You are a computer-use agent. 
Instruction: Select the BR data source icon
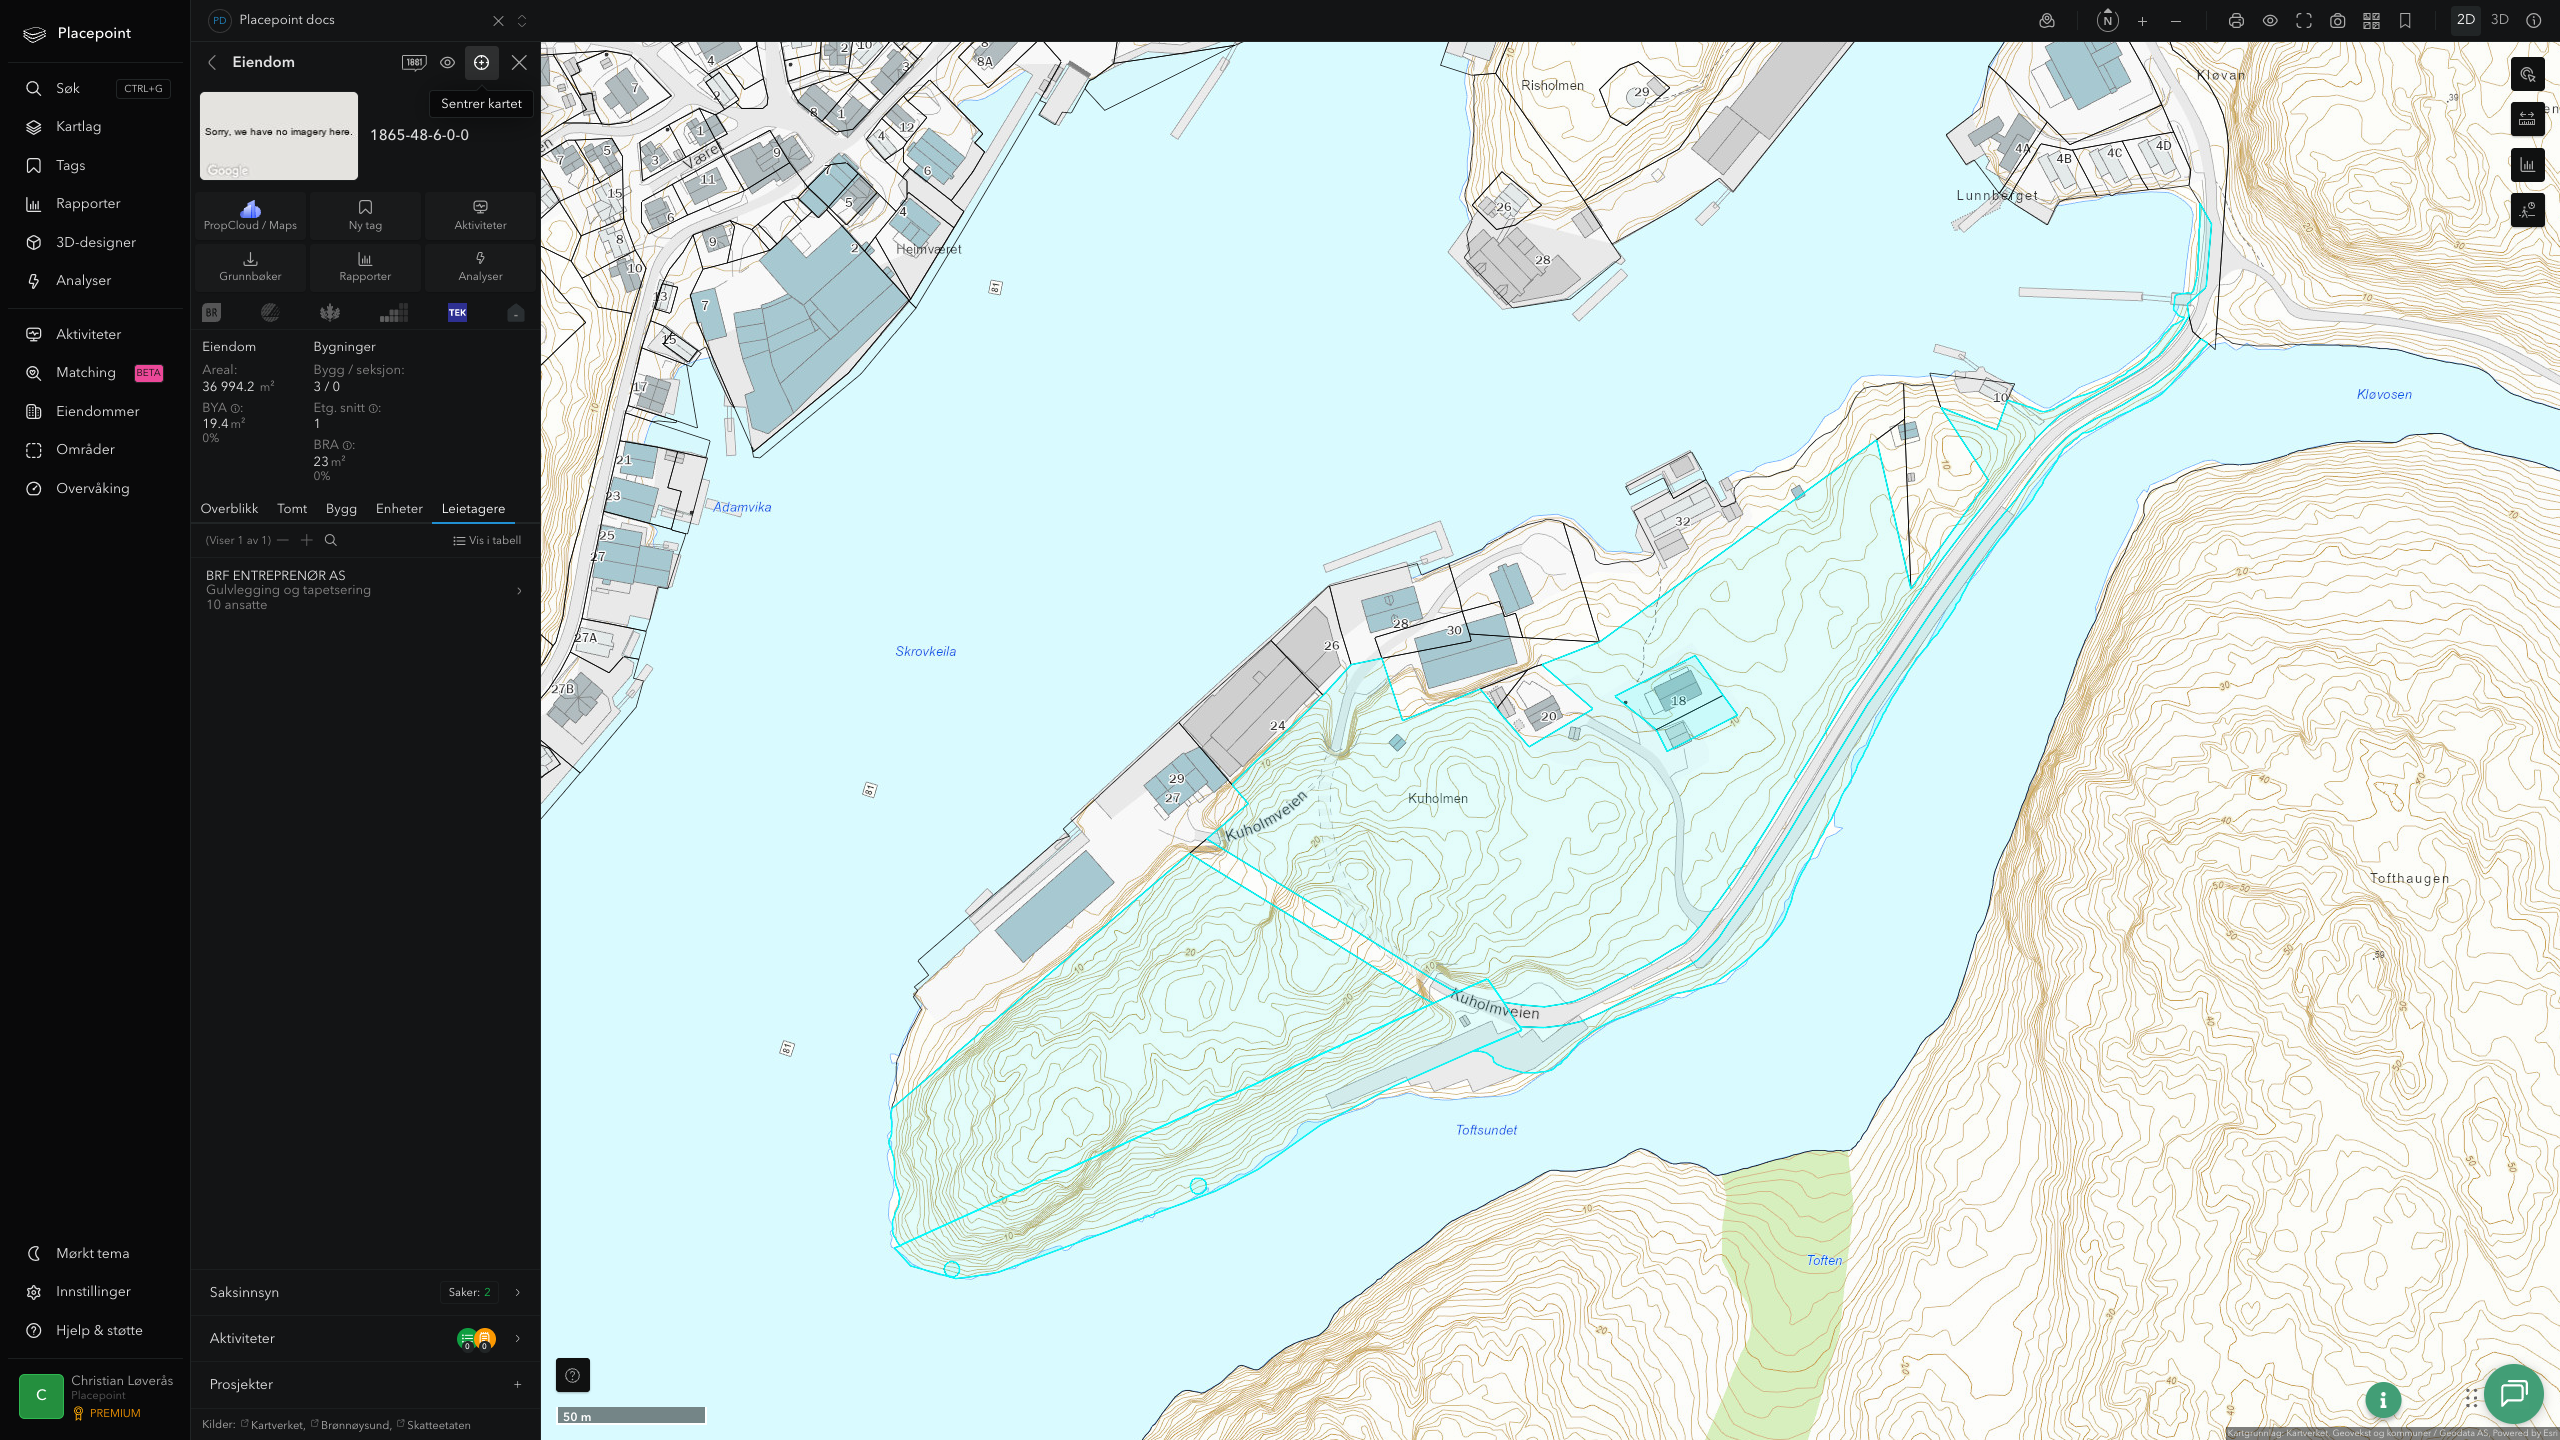[x=211, y=313]
